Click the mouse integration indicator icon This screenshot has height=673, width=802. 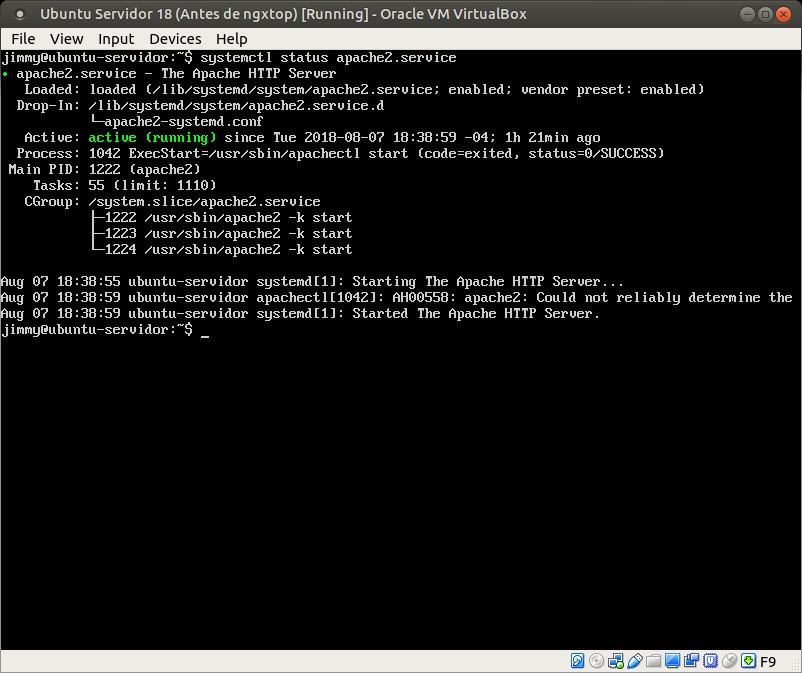(729, 661)
